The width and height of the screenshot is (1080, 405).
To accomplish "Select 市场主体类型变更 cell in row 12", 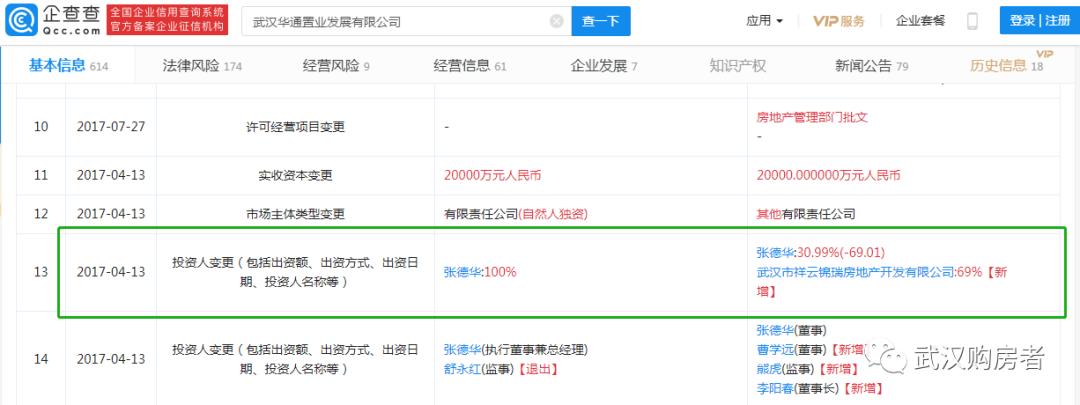I will pyautogui.click(x=295, y=214).
